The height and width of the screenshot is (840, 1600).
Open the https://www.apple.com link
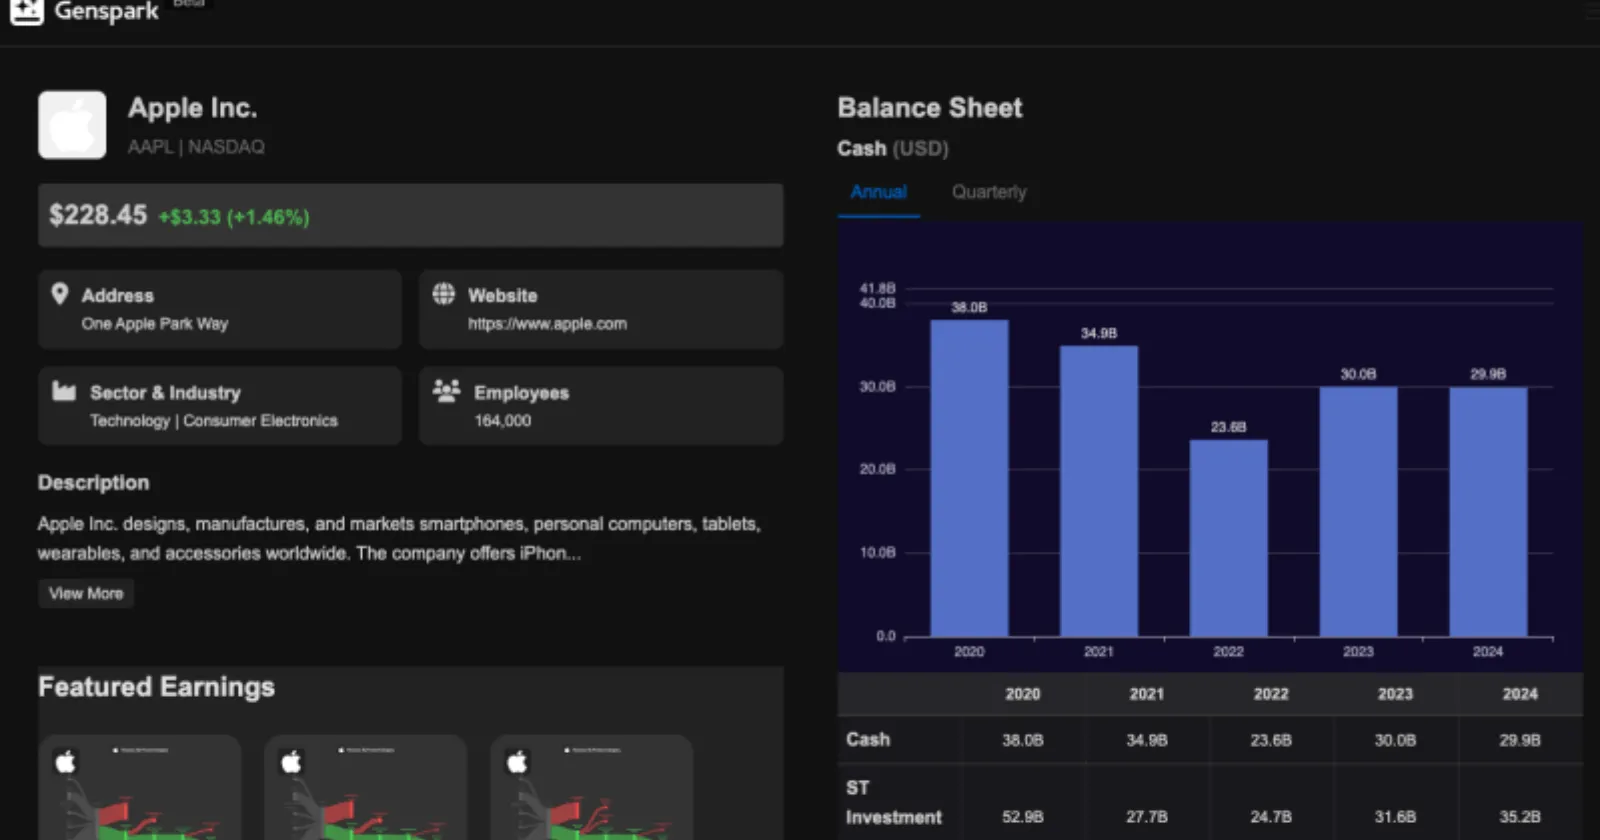click(x=547, y=324)
